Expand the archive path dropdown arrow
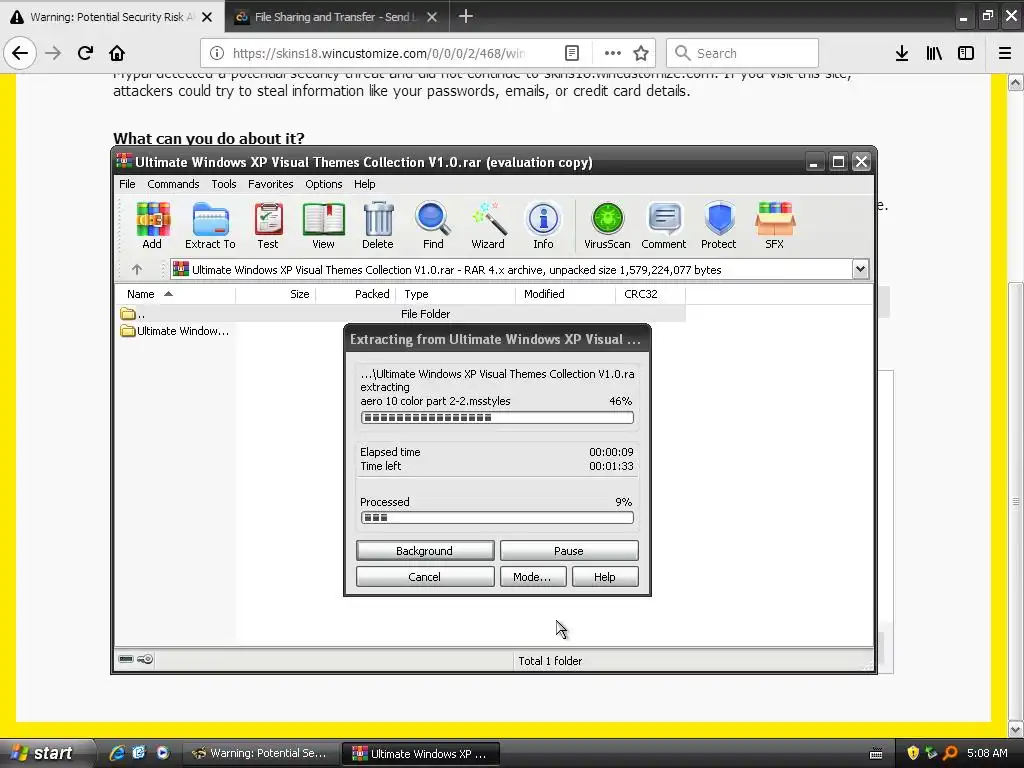Viewport: 1024px width, 768px height. [860, 269]
